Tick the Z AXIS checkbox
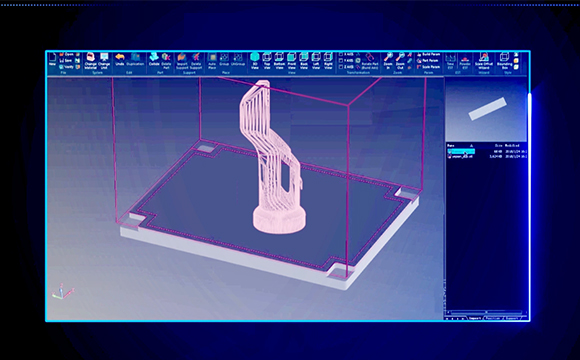This screenshot has height=360, width=580. [x=341, y=67]
